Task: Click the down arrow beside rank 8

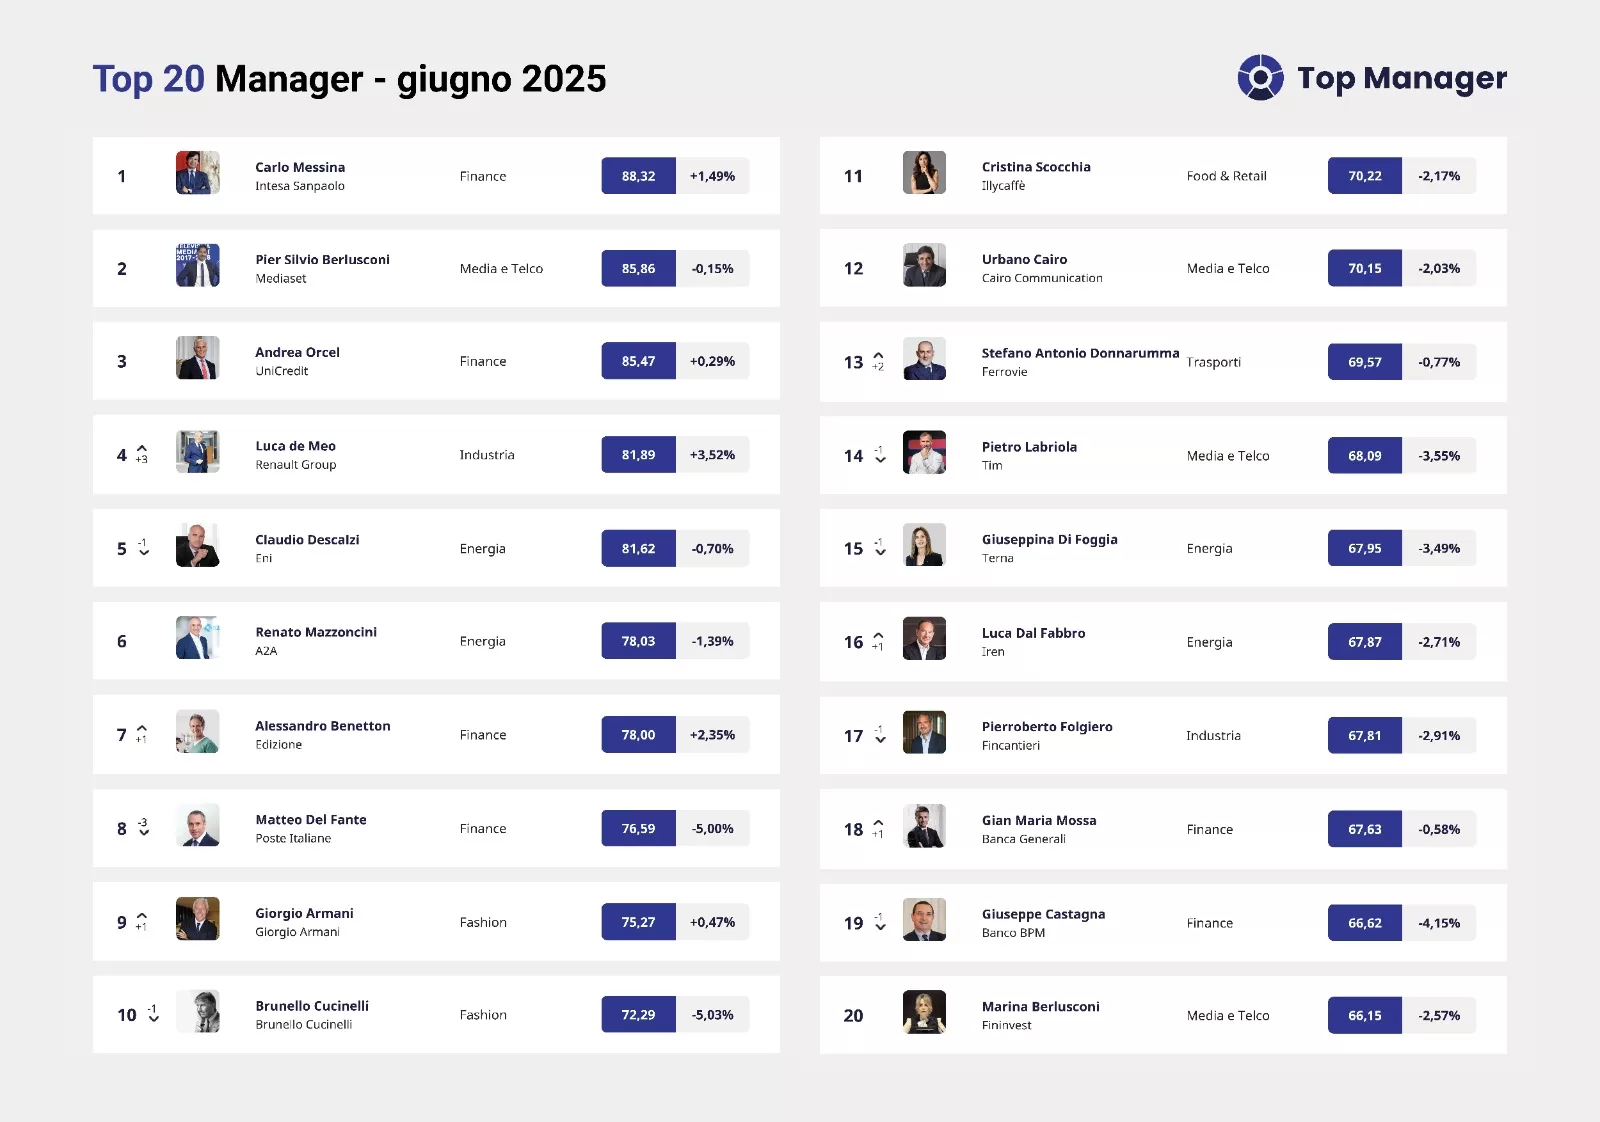Action: [x=144, y=832]
